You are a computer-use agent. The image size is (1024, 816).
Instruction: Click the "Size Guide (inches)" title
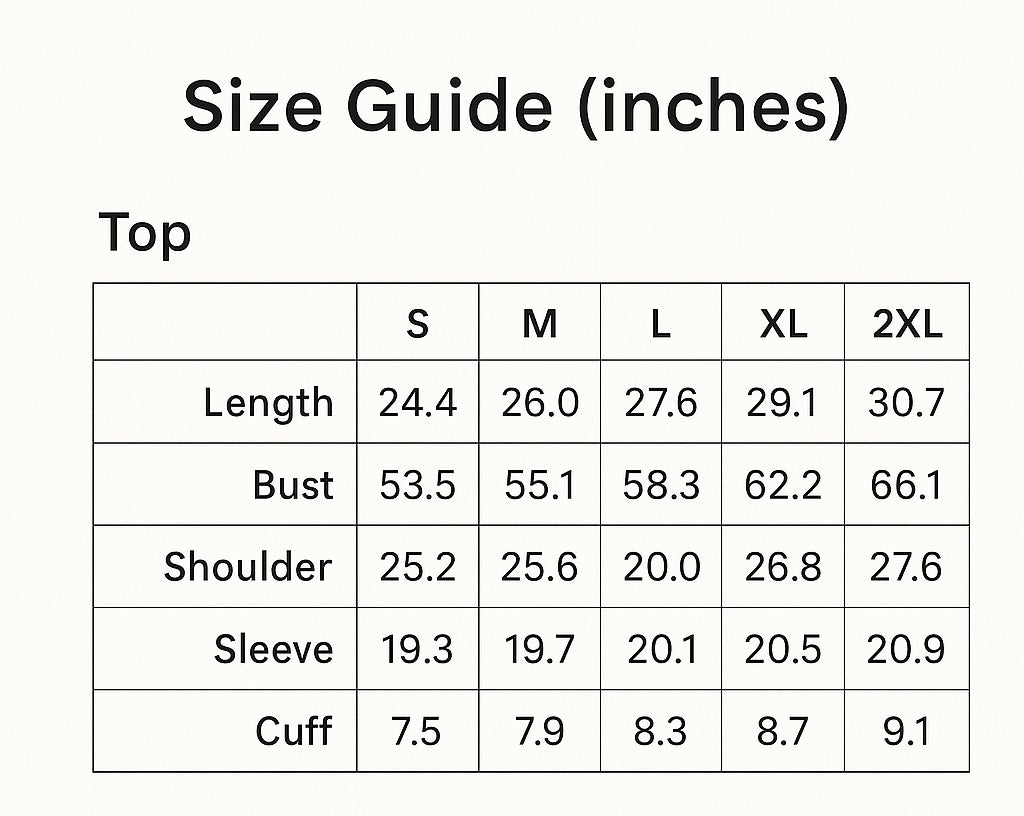pos(515,108)
